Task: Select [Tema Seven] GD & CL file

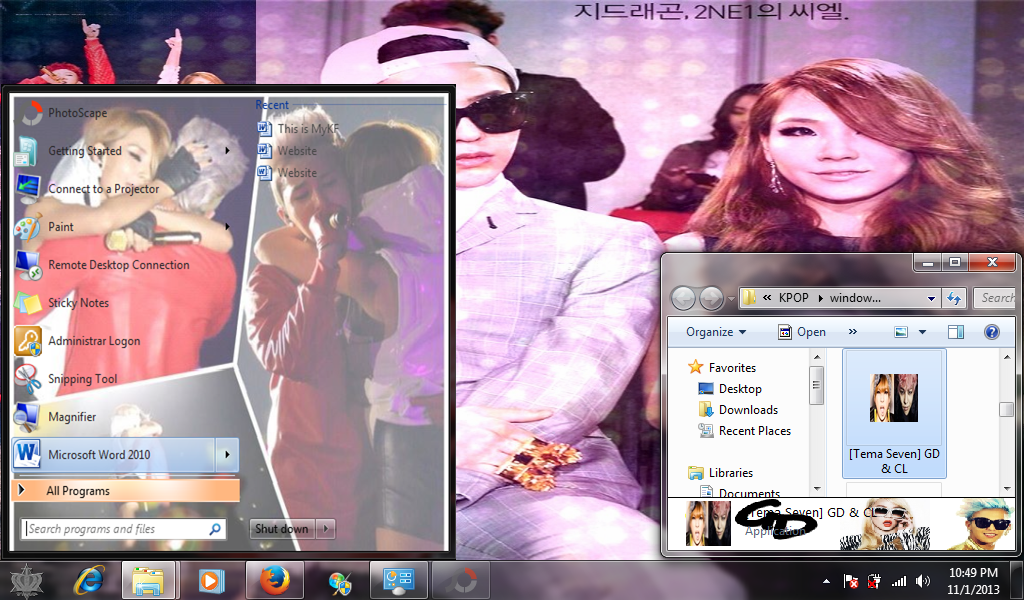Action: (894, 415)
